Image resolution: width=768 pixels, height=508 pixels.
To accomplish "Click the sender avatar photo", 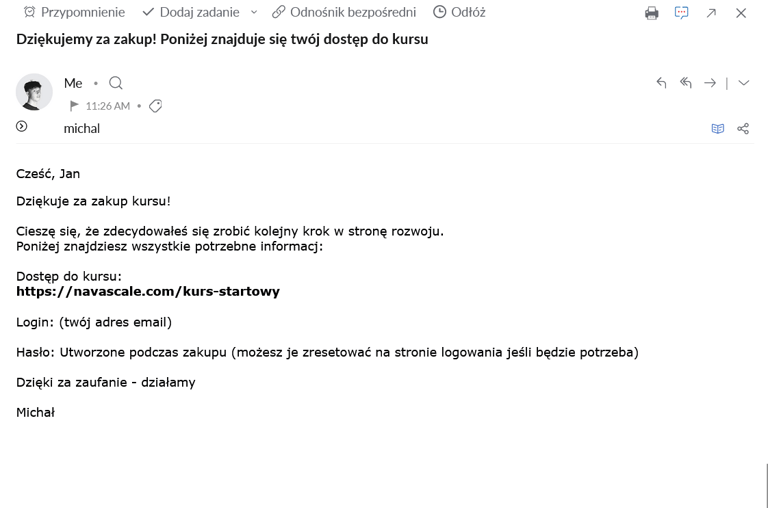I will click(34, 92).
